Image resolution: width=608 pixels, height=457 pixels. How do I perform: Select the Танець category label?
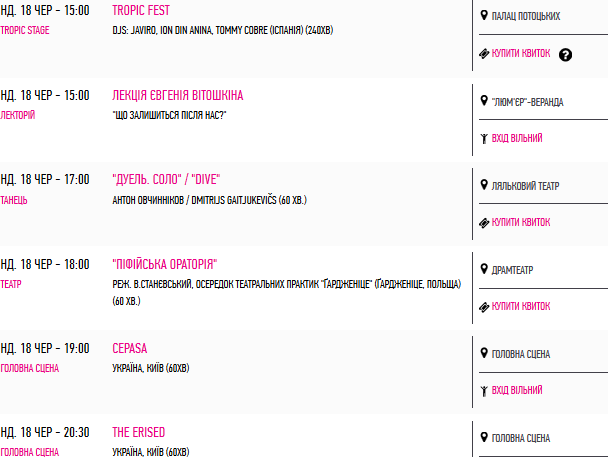(x=14, y=200)
